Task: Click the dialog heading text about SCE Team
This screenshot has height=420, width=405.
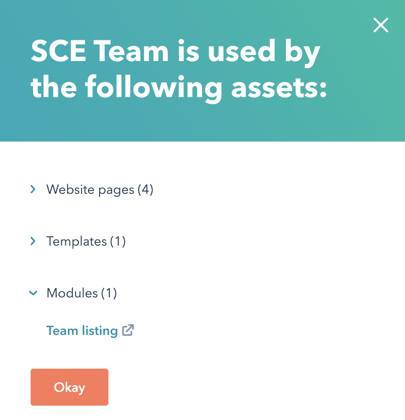Action: click(179, 69)
